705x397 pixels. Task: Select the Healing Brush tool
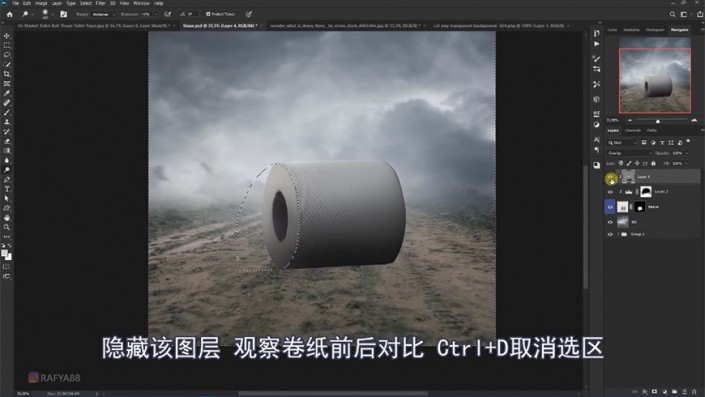coord(7,103)
